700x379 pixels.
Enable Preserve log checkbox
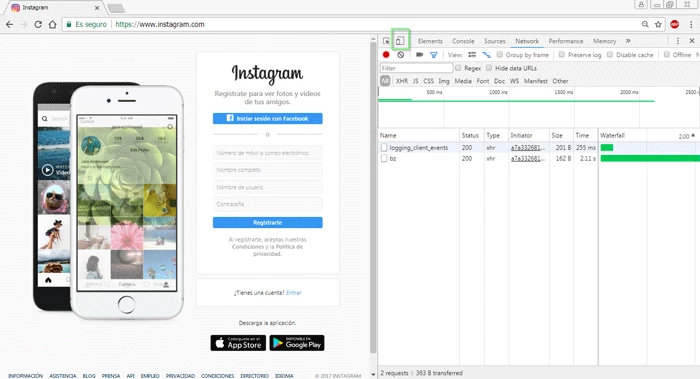(562, 54)
